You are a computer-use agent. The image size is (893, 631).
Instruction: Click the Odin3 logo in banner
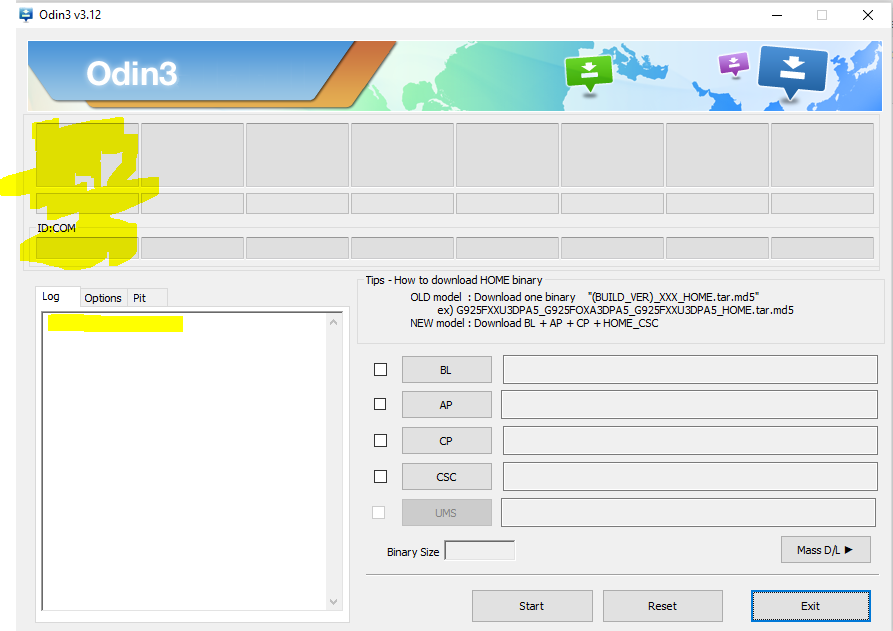coord(131,73)
